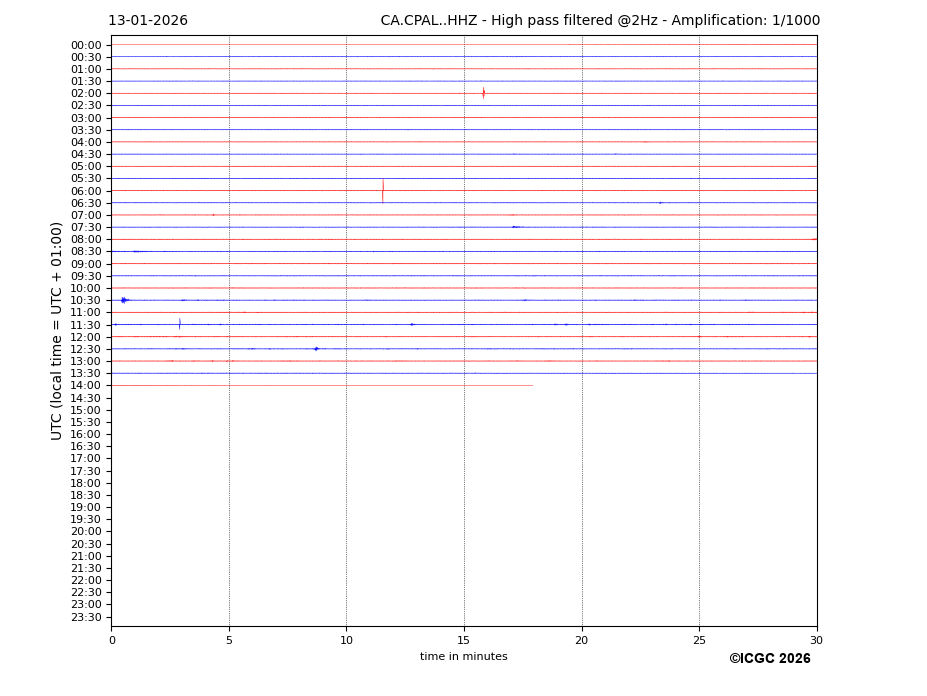Click the blue burst starting the 10:30 trace
The width and height of the screenshot is (927, 696).
124,300
